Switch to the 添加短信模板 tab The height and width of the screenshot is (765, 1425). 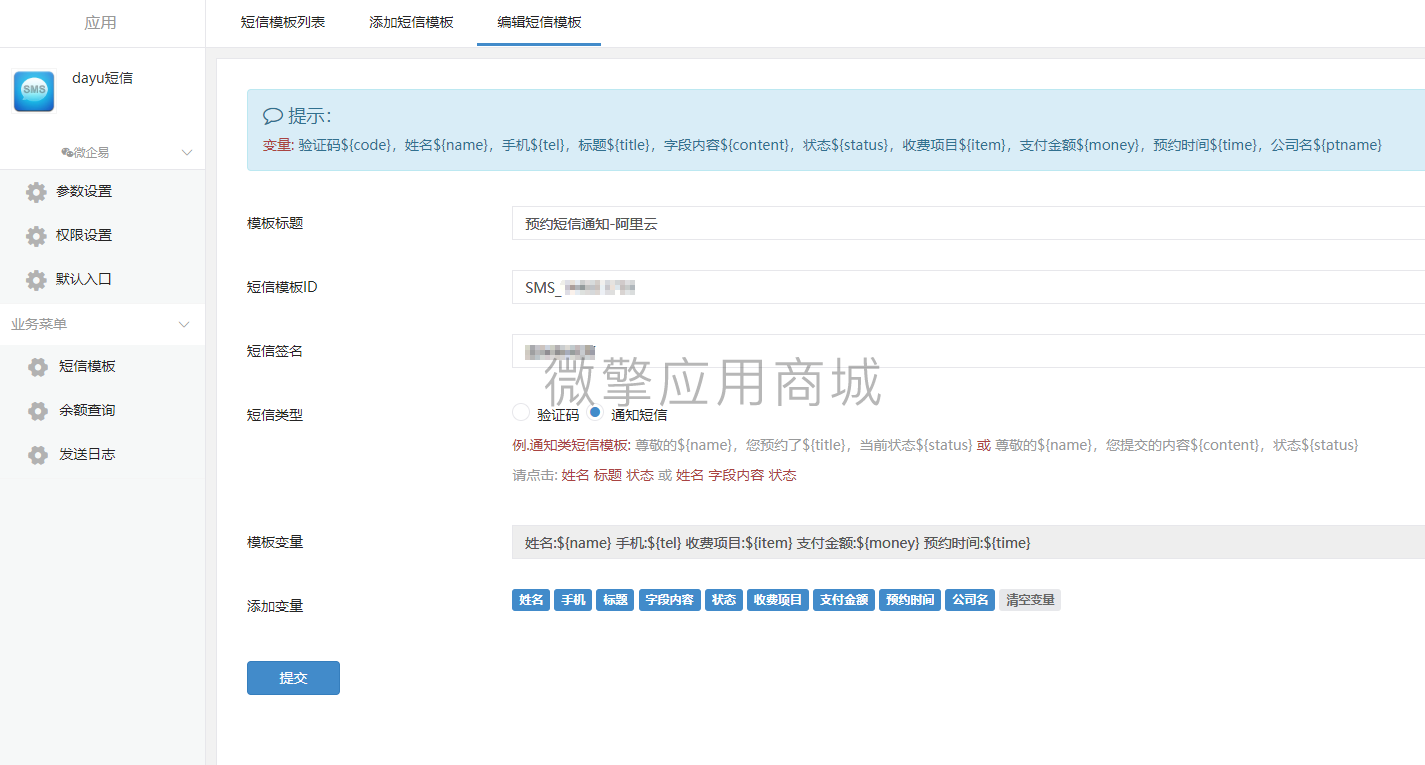411,22
